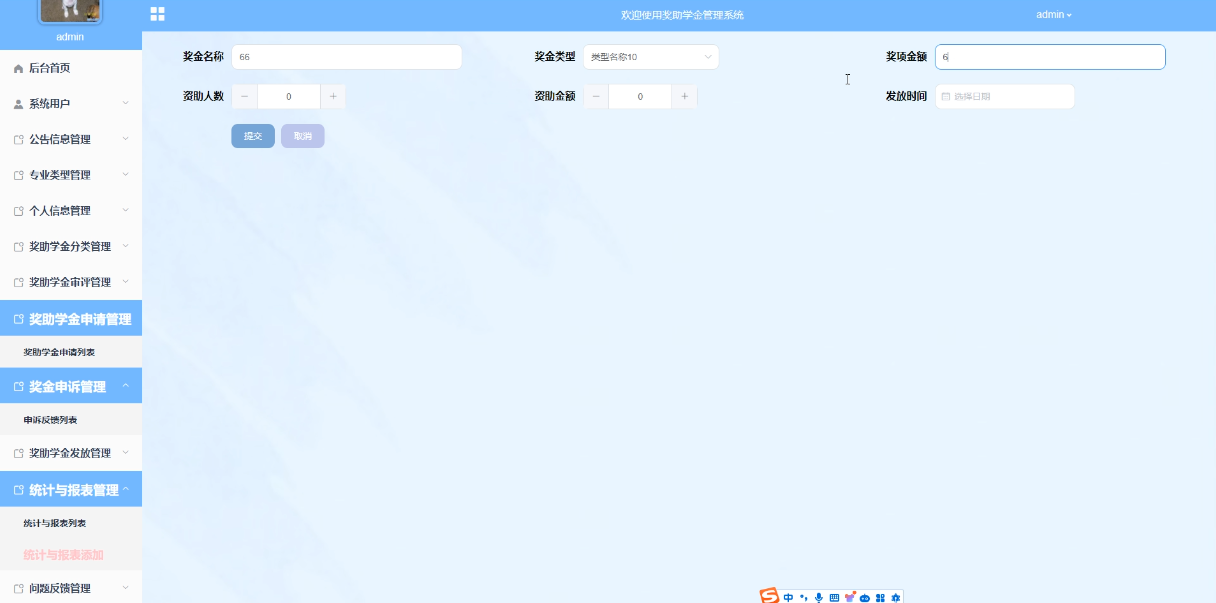Focus the 奖项金额 input field
This screenshot has height=603, width=1216.
point(1050,57)
